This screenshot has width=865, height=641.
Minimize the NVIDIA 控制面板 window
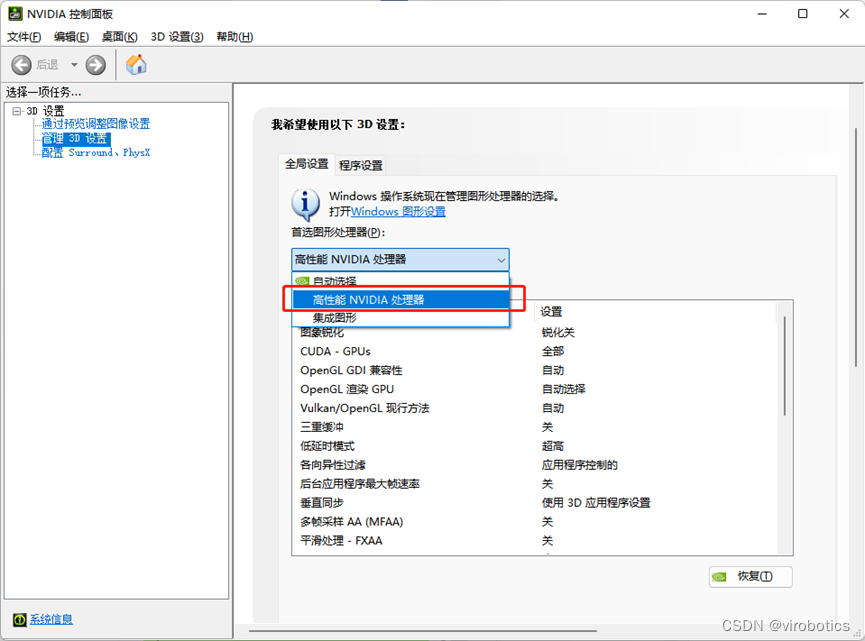(762, 14)
